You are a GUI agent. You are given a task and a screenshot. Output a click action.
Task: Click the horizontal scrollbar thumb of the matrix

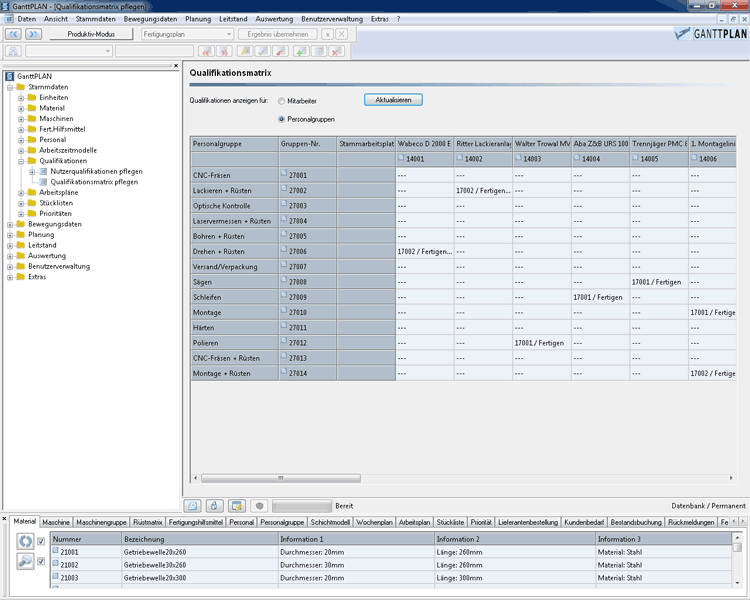point(281,478)
